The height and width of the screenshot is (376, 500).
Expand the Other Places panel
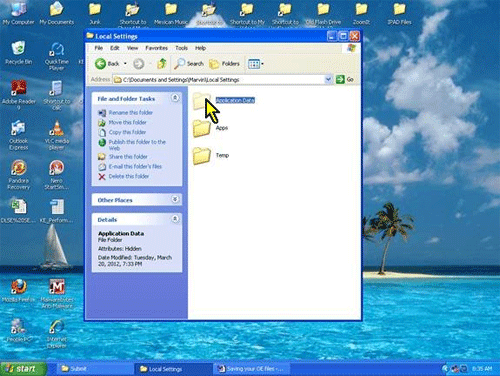pyautogui.click(x=175, y=199)
